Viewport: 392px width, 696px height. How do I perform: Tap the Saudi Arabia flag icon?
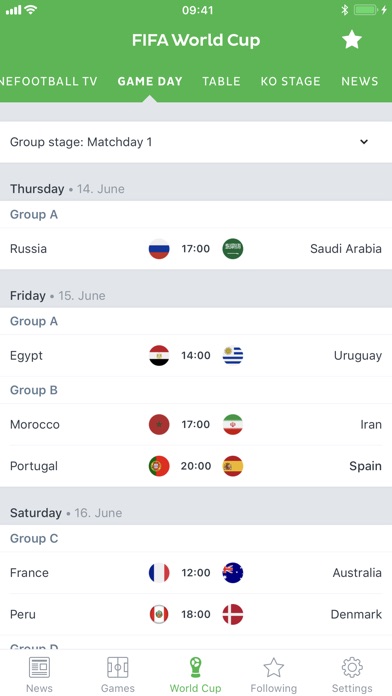click(x=233, y=249)
